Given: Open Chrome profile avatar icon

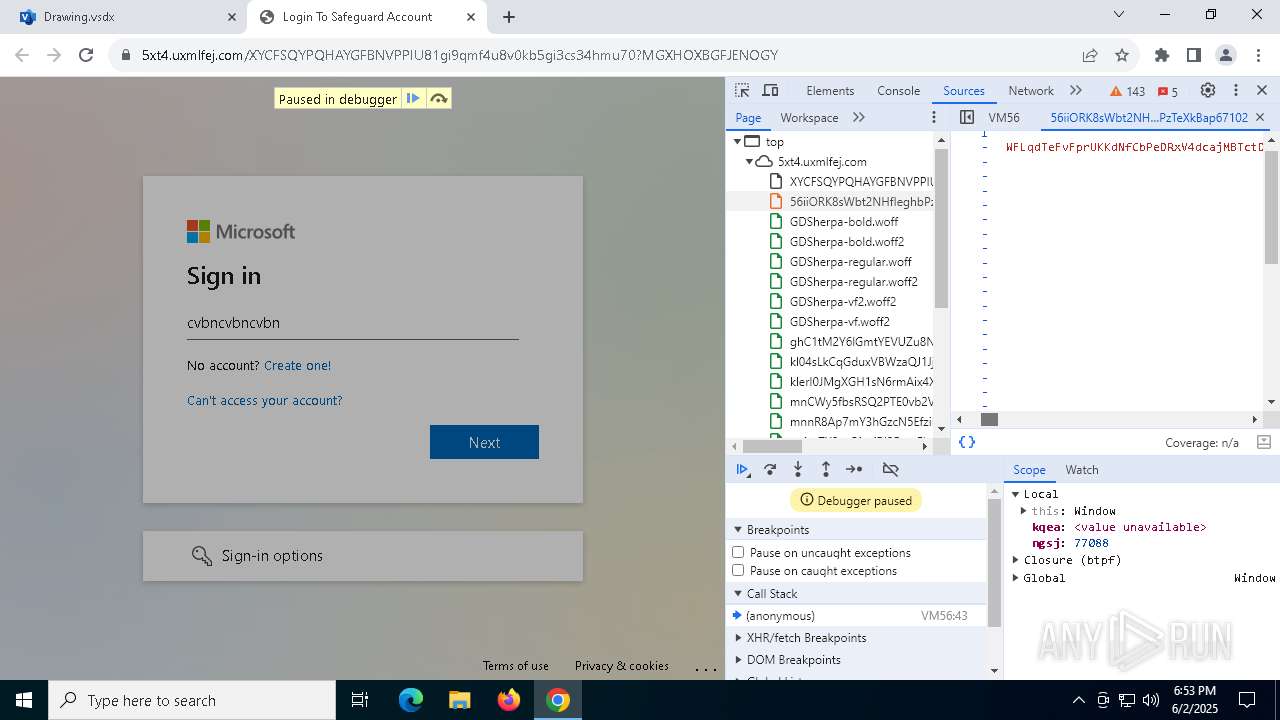Looking at the screenshot, I should coord(1226,56).
